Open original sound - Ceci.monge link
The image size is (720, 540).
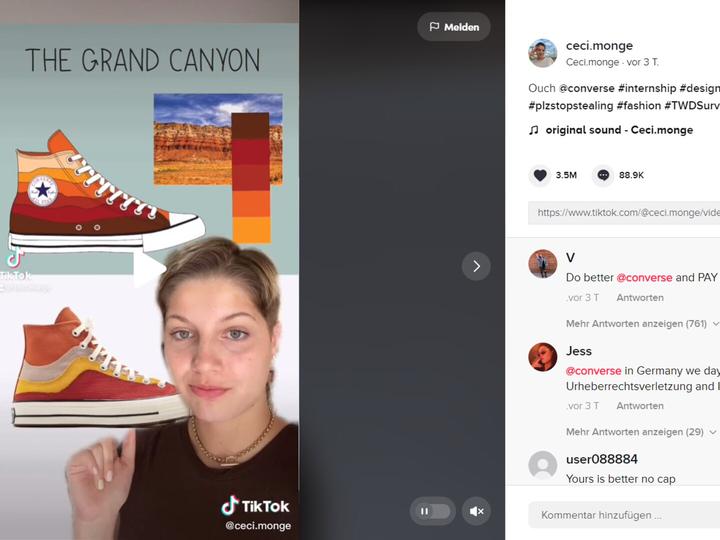click(619, 130)
